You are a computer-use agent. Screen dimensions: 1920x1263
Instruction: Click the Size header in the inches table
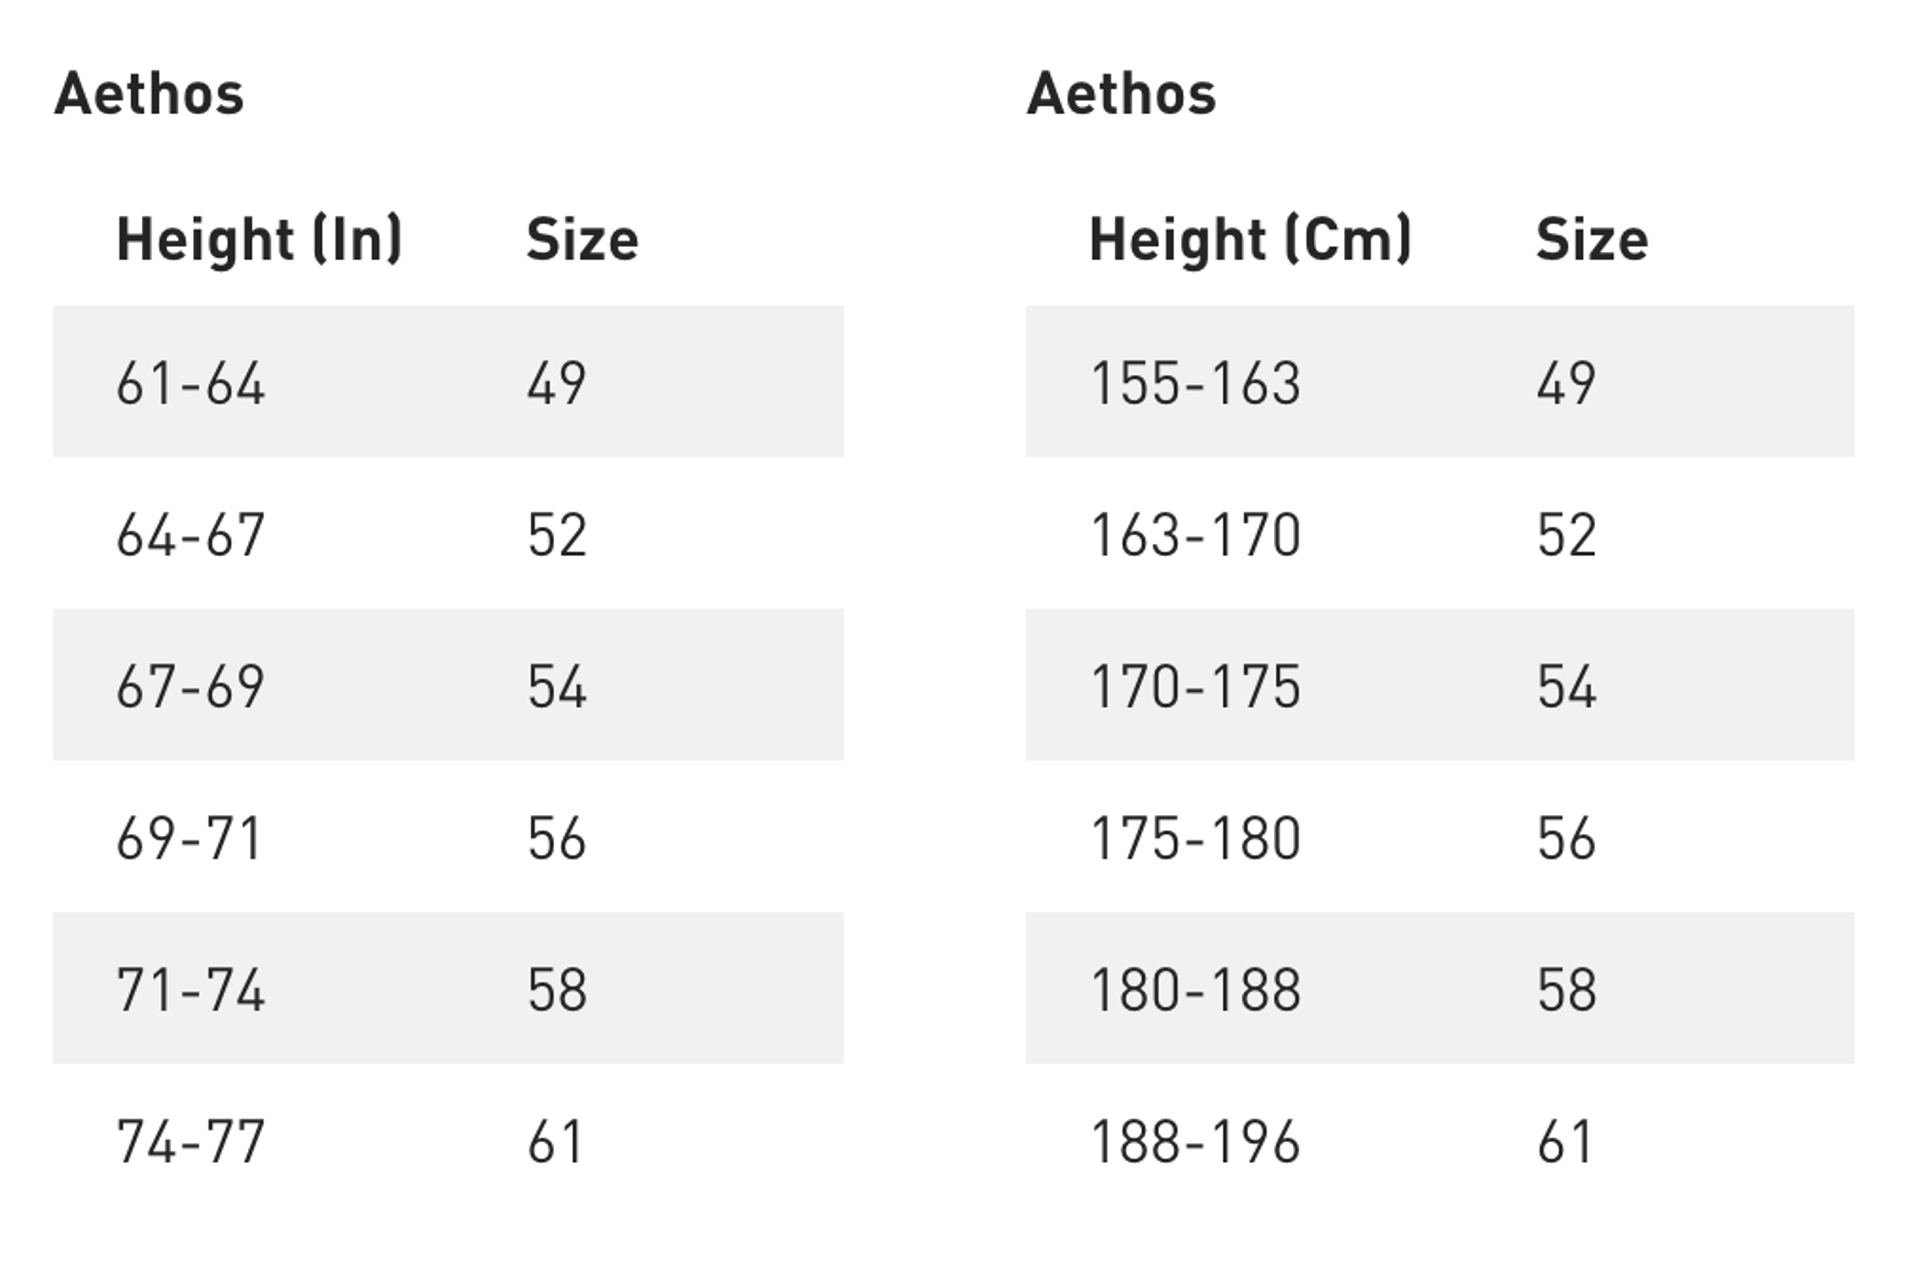(582, 240)
